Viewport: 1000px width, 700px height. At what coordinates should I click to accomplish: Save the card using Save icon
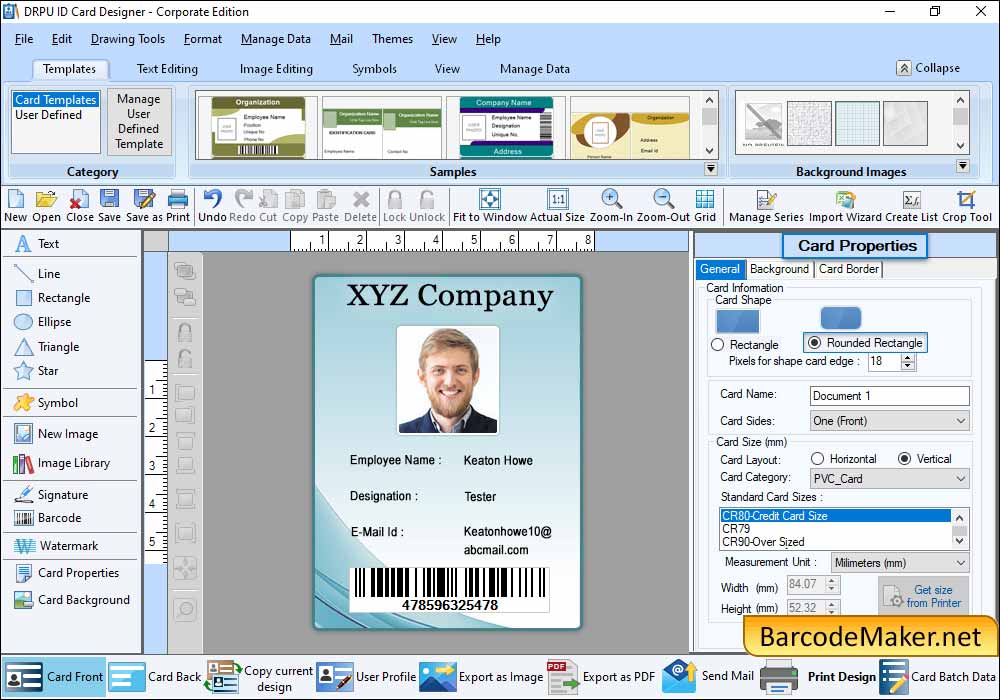[x=110, y=206]
